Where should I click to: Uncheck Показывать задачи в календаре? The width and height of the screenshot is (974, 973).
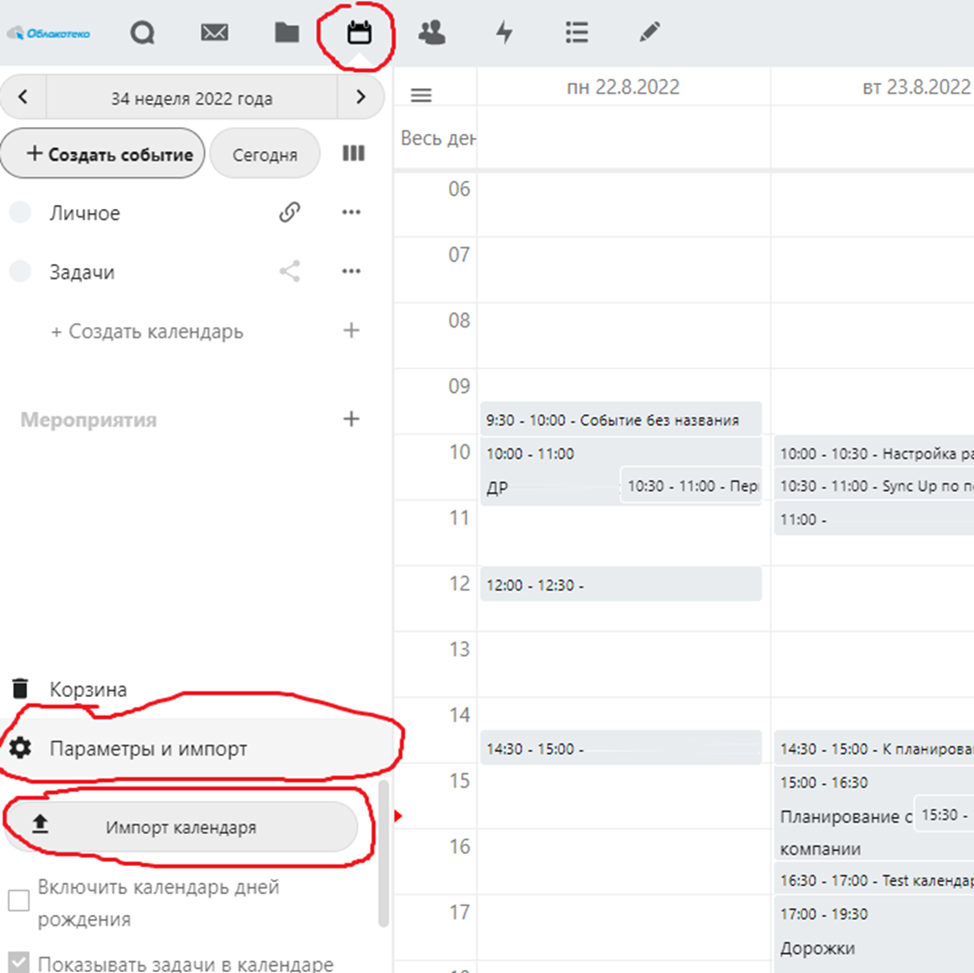19,963
